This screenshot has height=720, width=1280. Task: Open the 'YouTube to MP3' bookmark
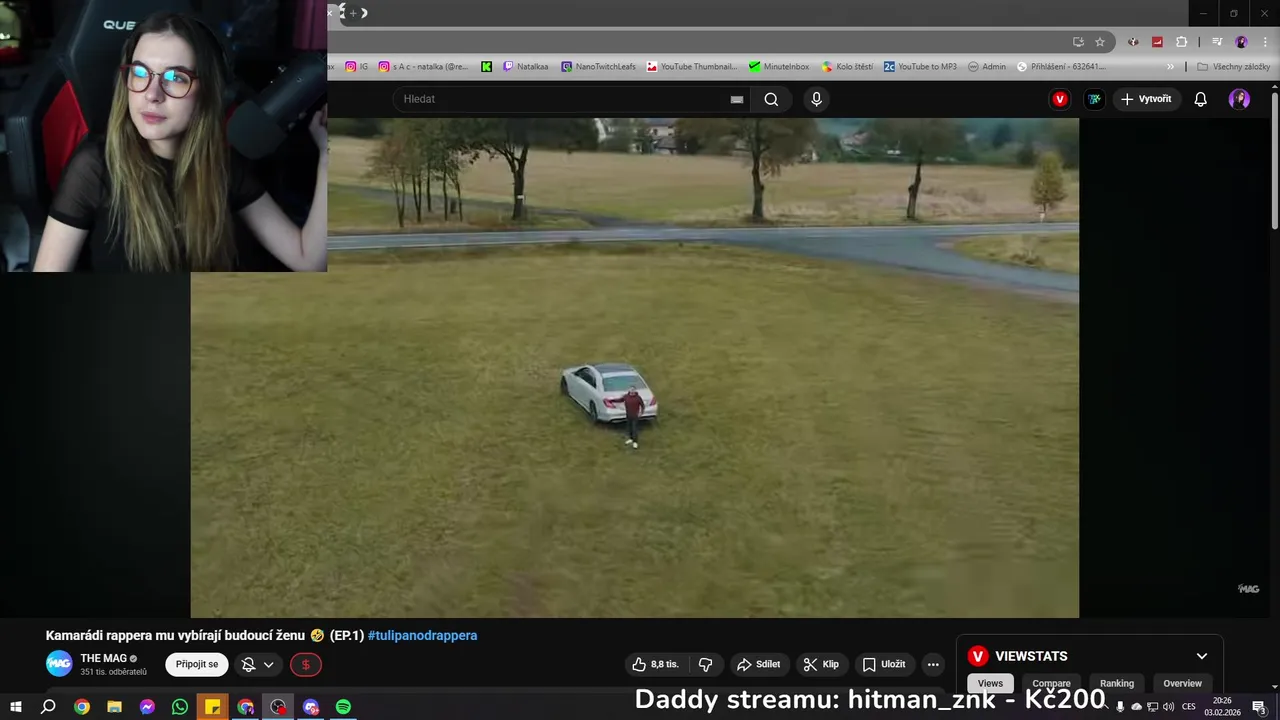click(x=920, y=67)
